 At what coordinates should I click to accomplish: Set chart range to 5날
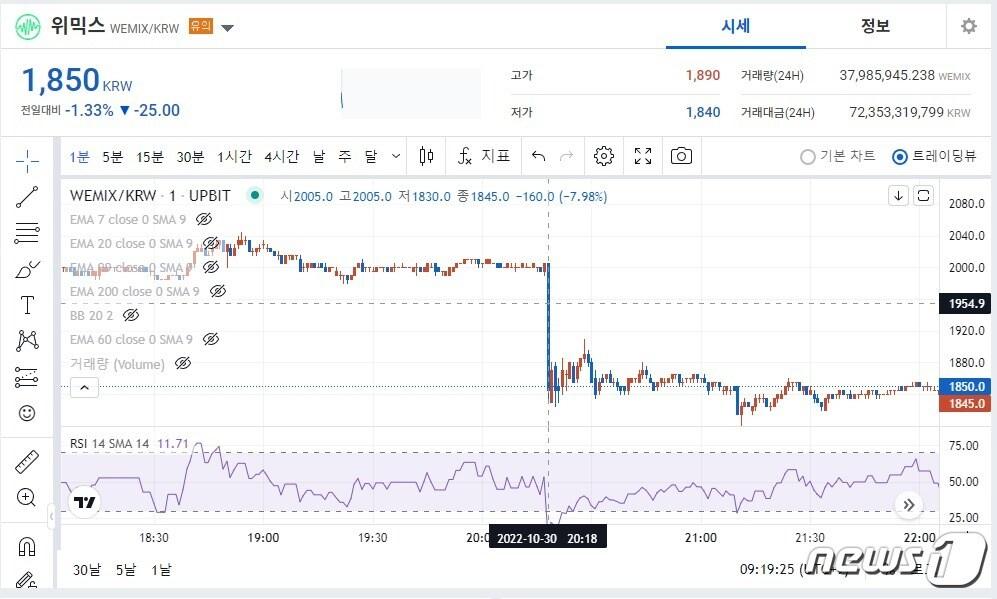tap(126, 570)
